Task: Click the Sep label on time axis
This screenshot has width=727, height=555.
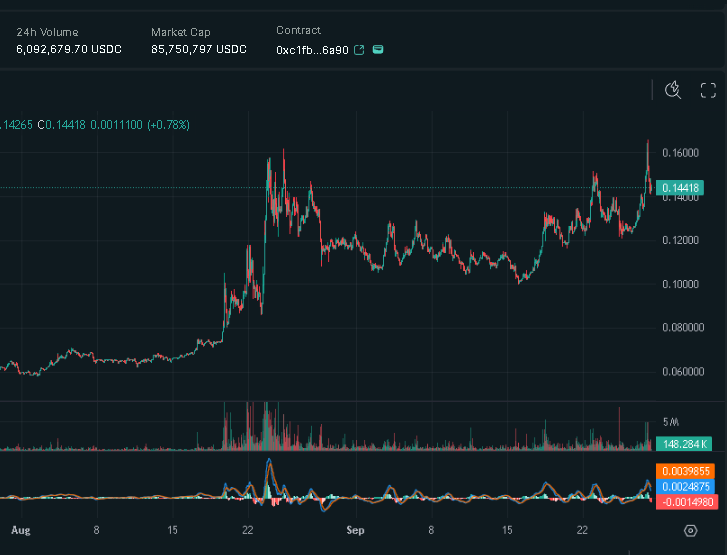Action: pos(355,530)
